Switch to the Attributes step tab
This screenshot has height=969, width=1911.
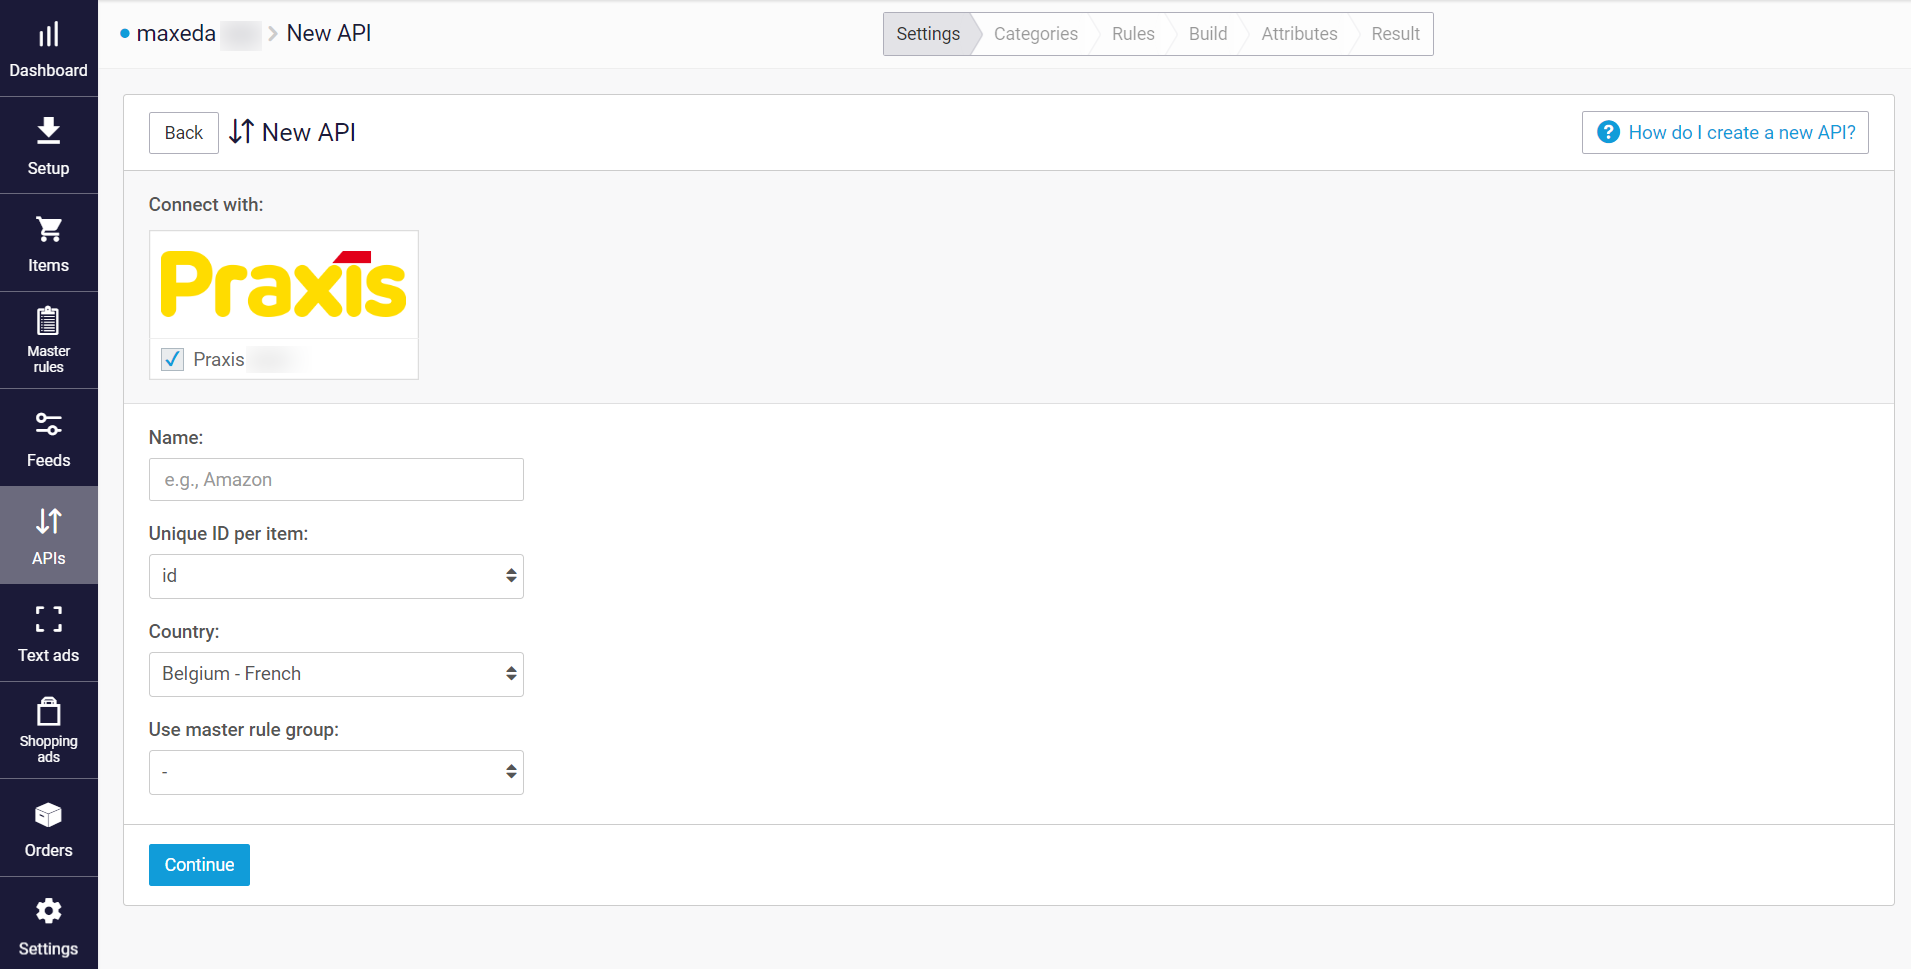pos(1299,34)
